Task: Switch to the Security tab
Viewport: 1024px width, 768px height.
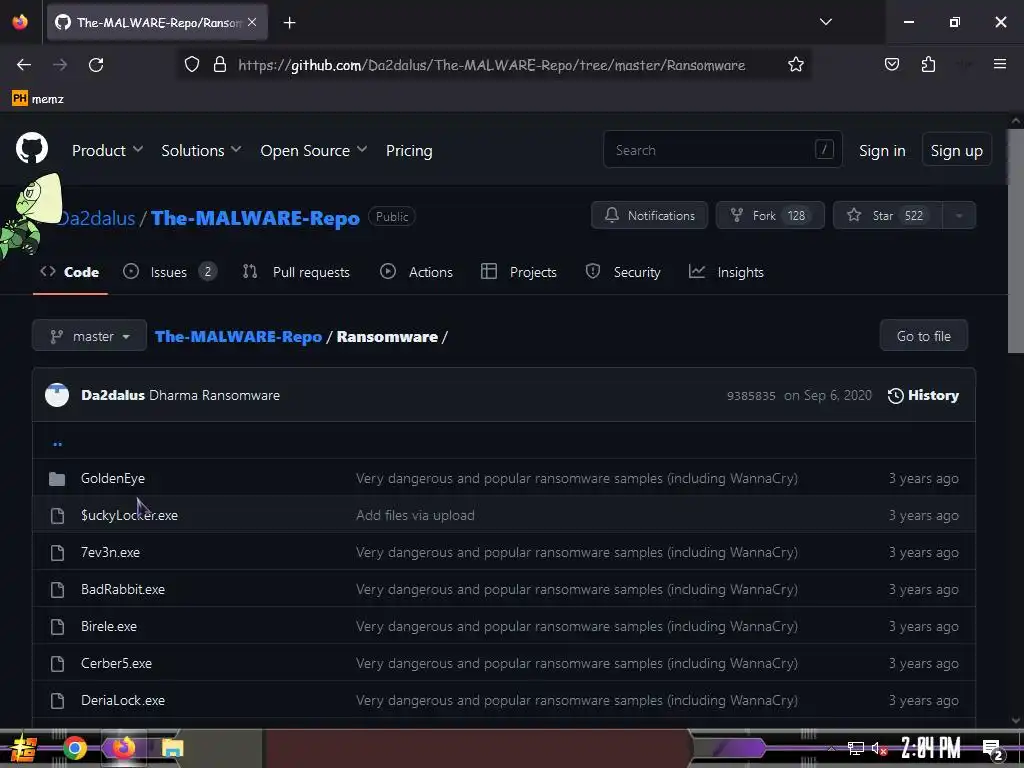Action: (623, 272)
